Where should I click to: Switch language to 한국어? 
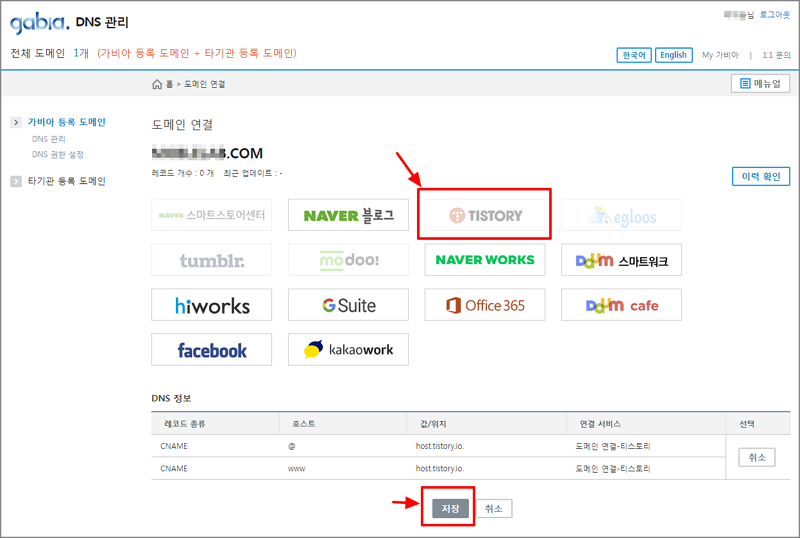634,55
